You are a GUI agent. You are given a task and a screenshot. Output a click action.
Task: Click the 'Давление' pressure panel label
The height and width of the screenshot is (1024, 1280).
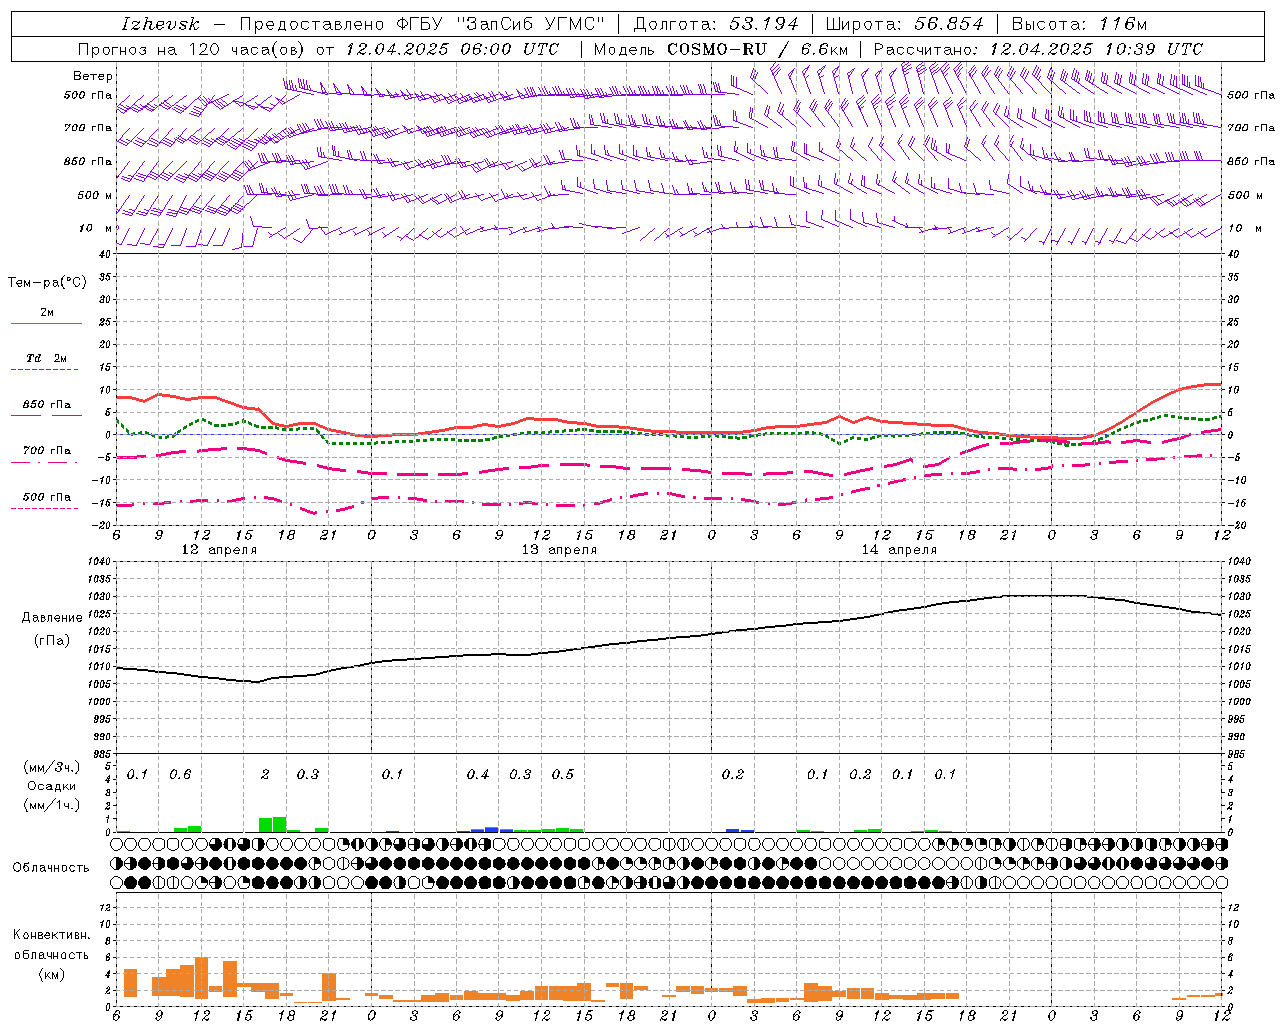pyautogui.click(x=51, y=618)
